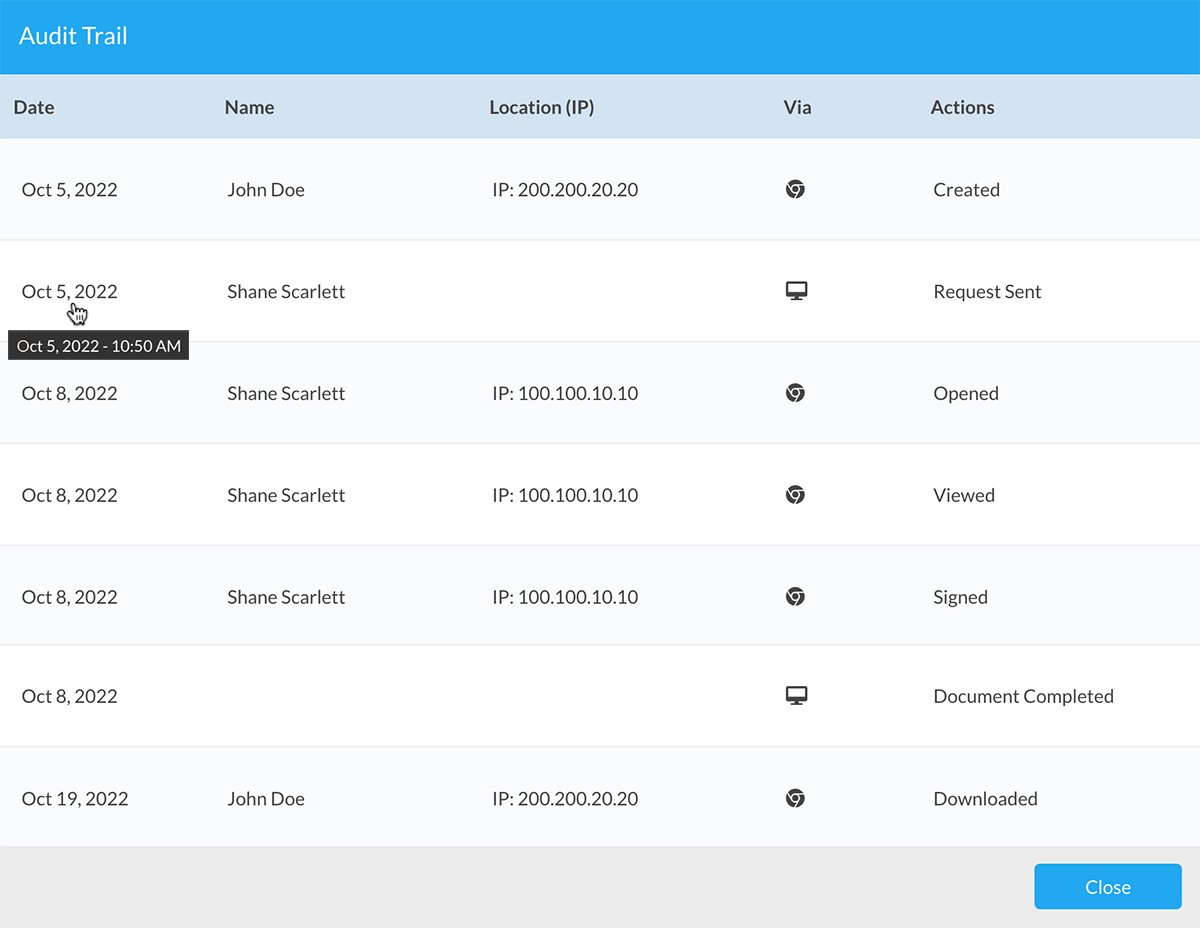This screenshot has height=928, width=1200.
Task: Click the Oct 5, 2022 - 10:50 AM tooltip
Action: point(99,346)
